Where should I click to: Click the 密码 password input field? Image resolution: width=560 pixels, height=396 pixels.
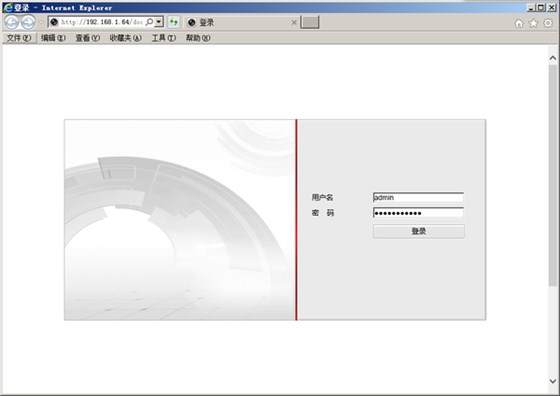coord(418,213)
